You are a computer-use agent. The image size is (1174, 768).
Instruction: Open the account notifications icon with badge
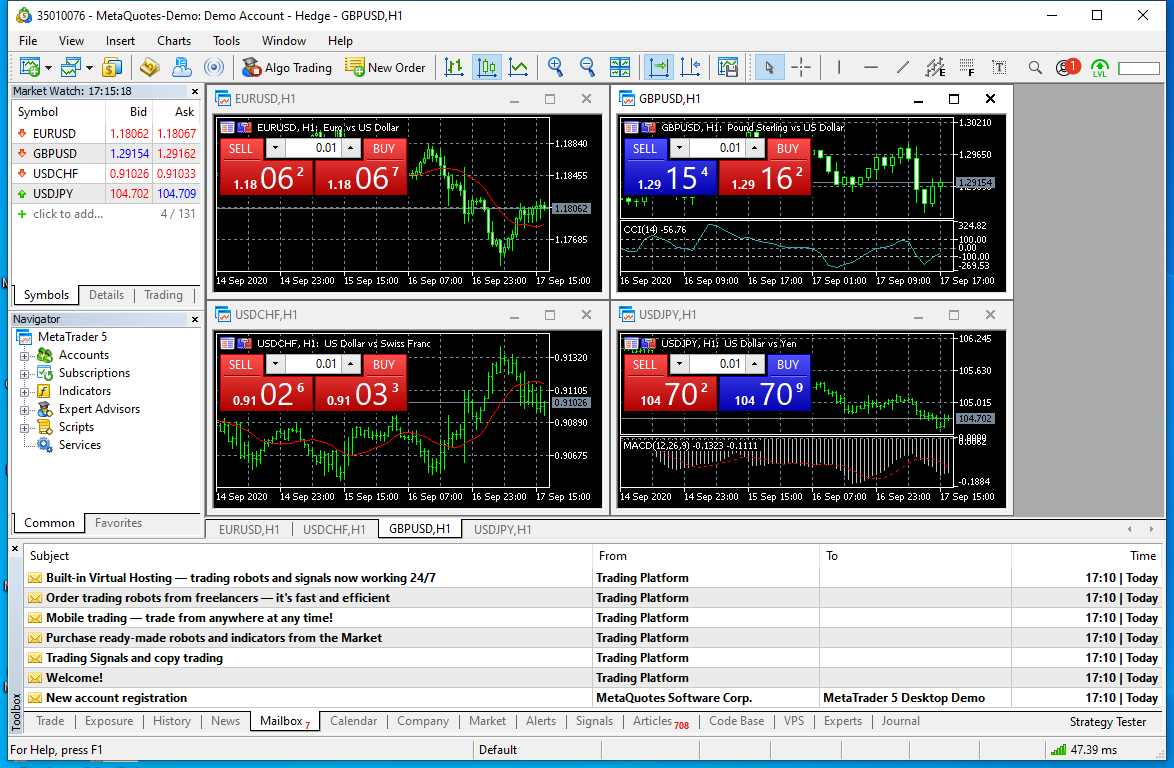point(1068,67)
